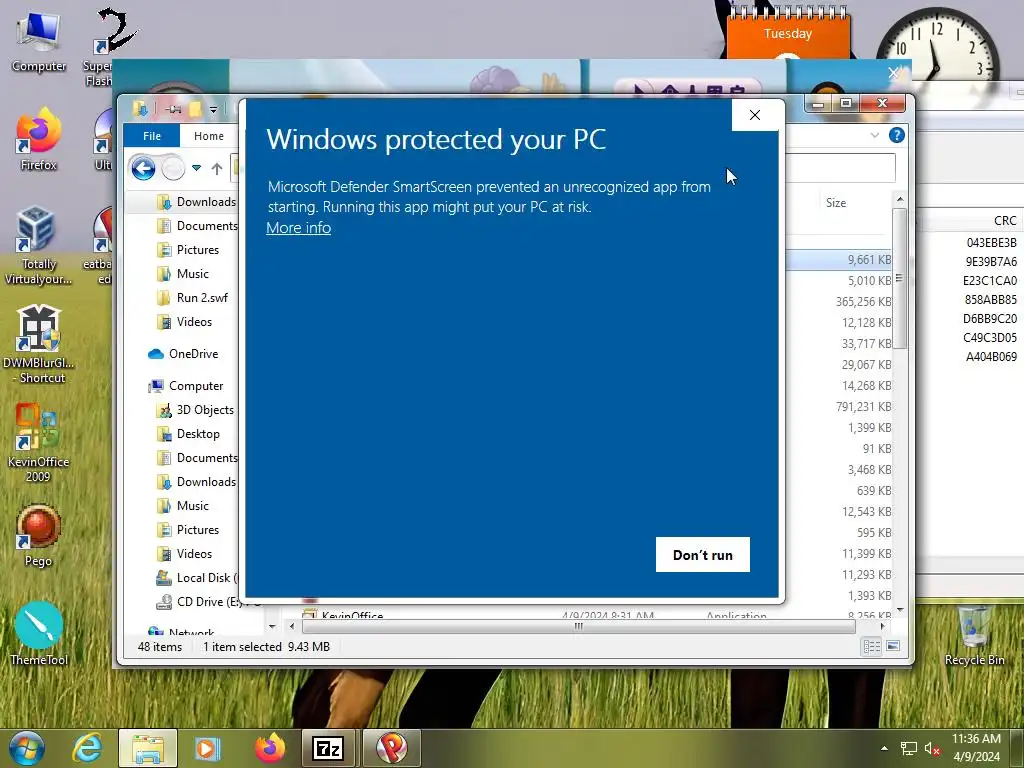The width and height of the screenshot is (1024, 768).
Task: Click the properties pin icon in title bar
Action: 173,109
